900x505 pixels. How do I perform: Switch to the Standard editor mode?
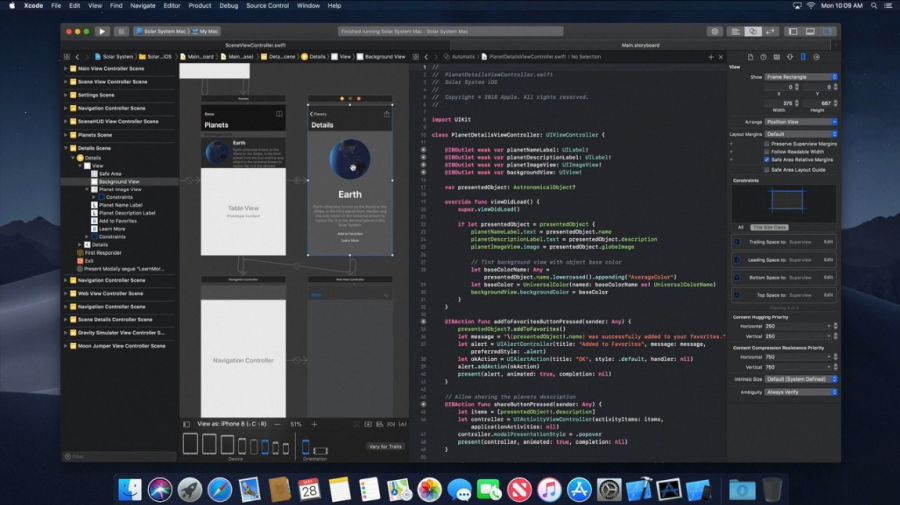coord(735,32)
